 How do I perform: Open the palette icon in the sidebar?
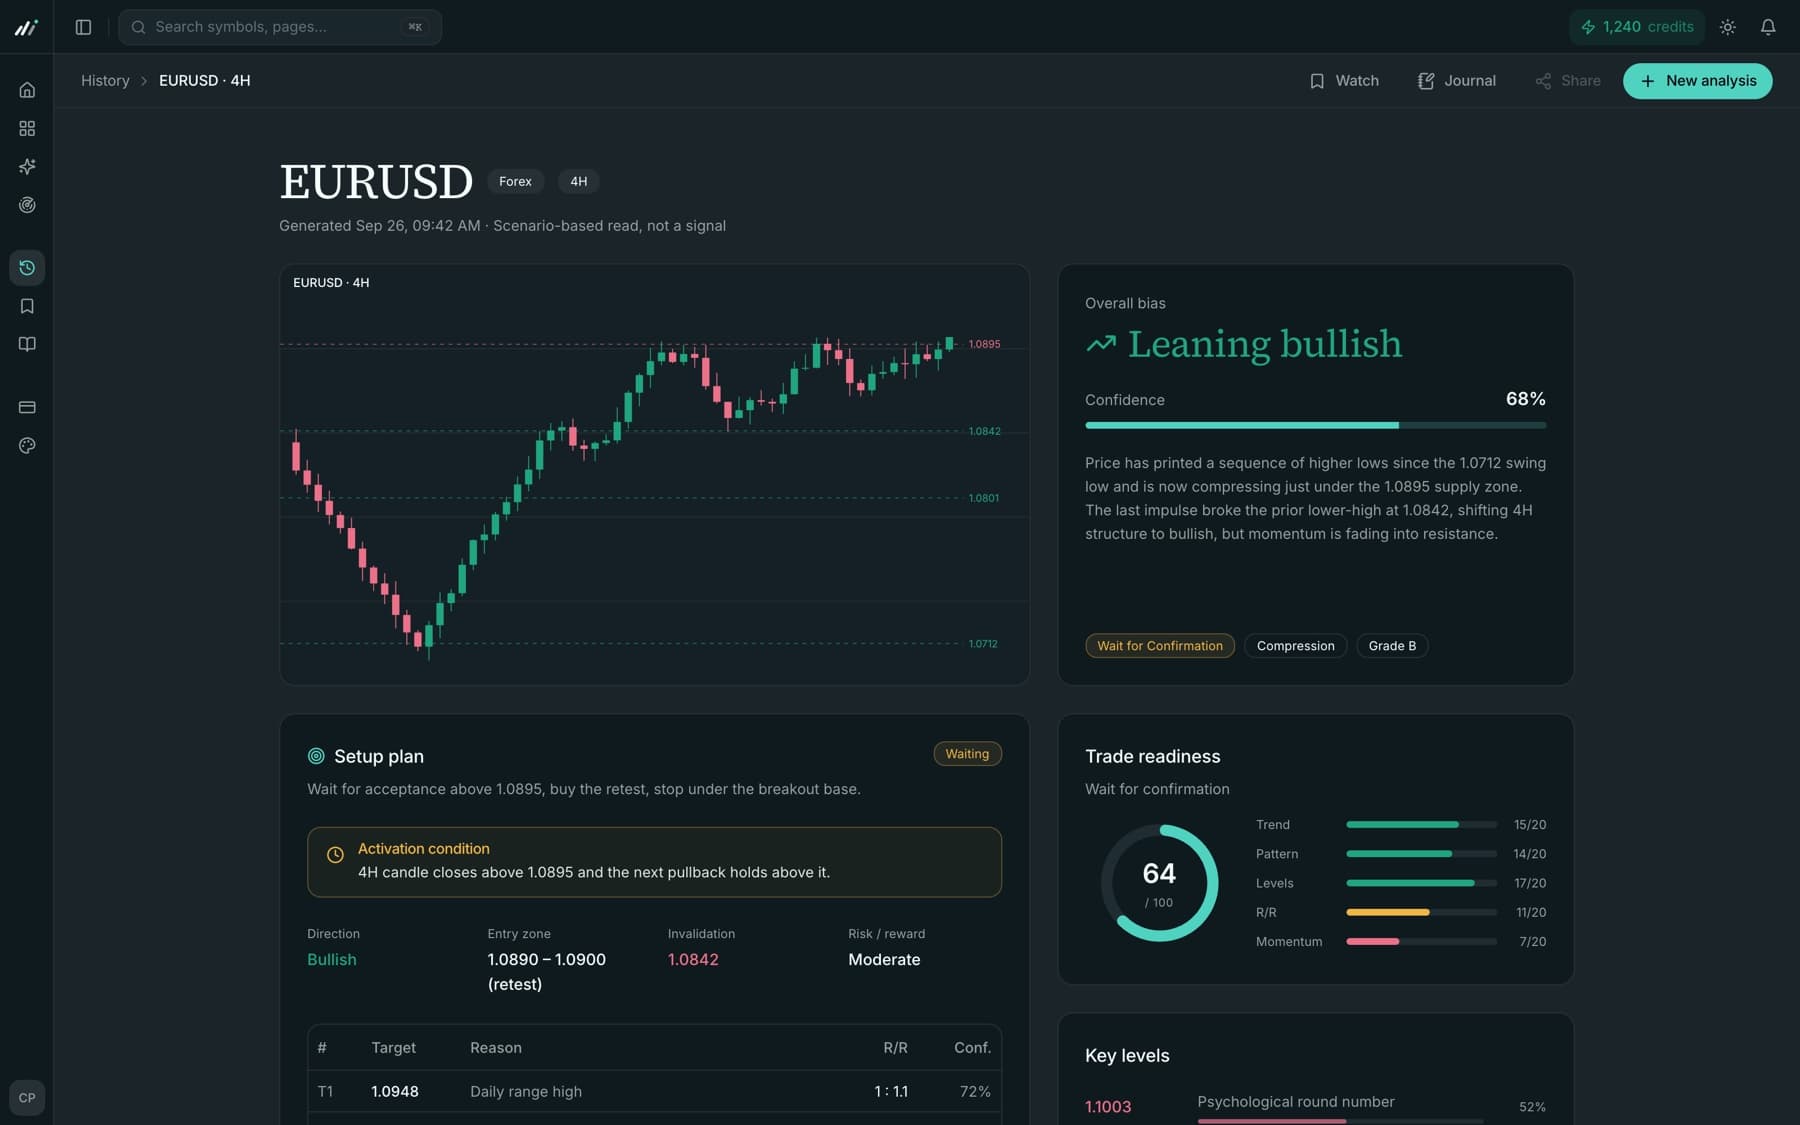[27, 446]
